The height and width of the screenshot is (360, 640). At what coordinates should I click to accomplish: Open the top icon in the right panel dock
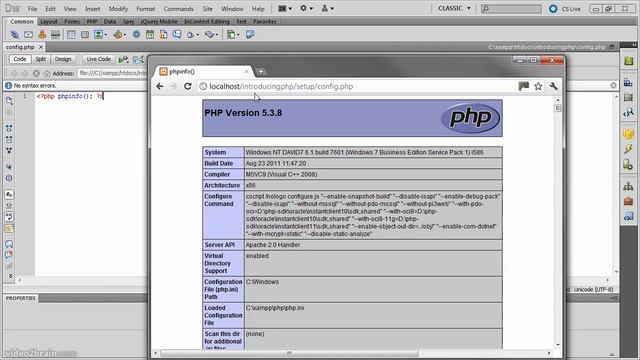[628, 61]
